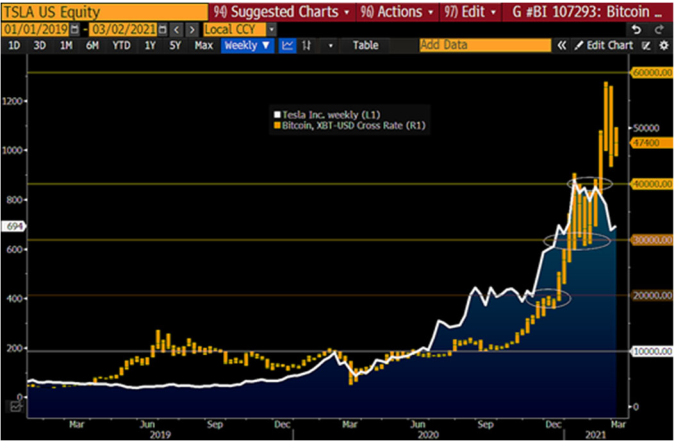Click the redo arrow icon

tap(659, 30)
